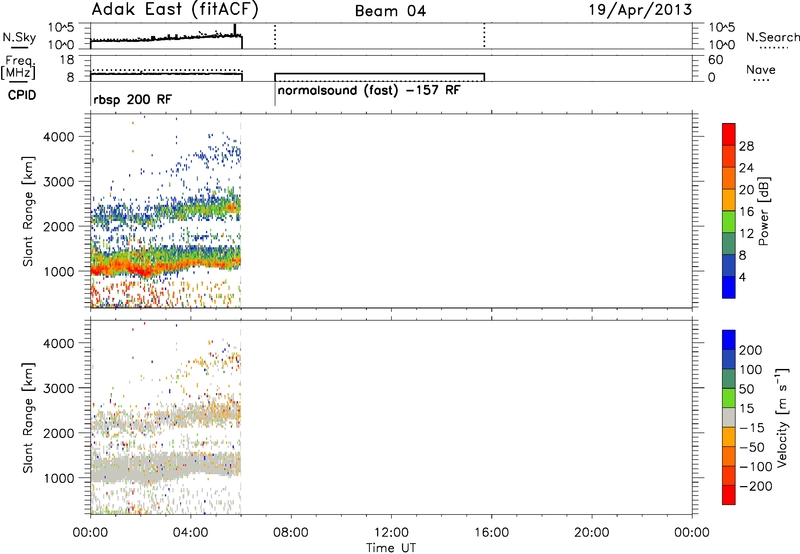Click the 'Freq. [MHz]' axis label

point(18,68)
